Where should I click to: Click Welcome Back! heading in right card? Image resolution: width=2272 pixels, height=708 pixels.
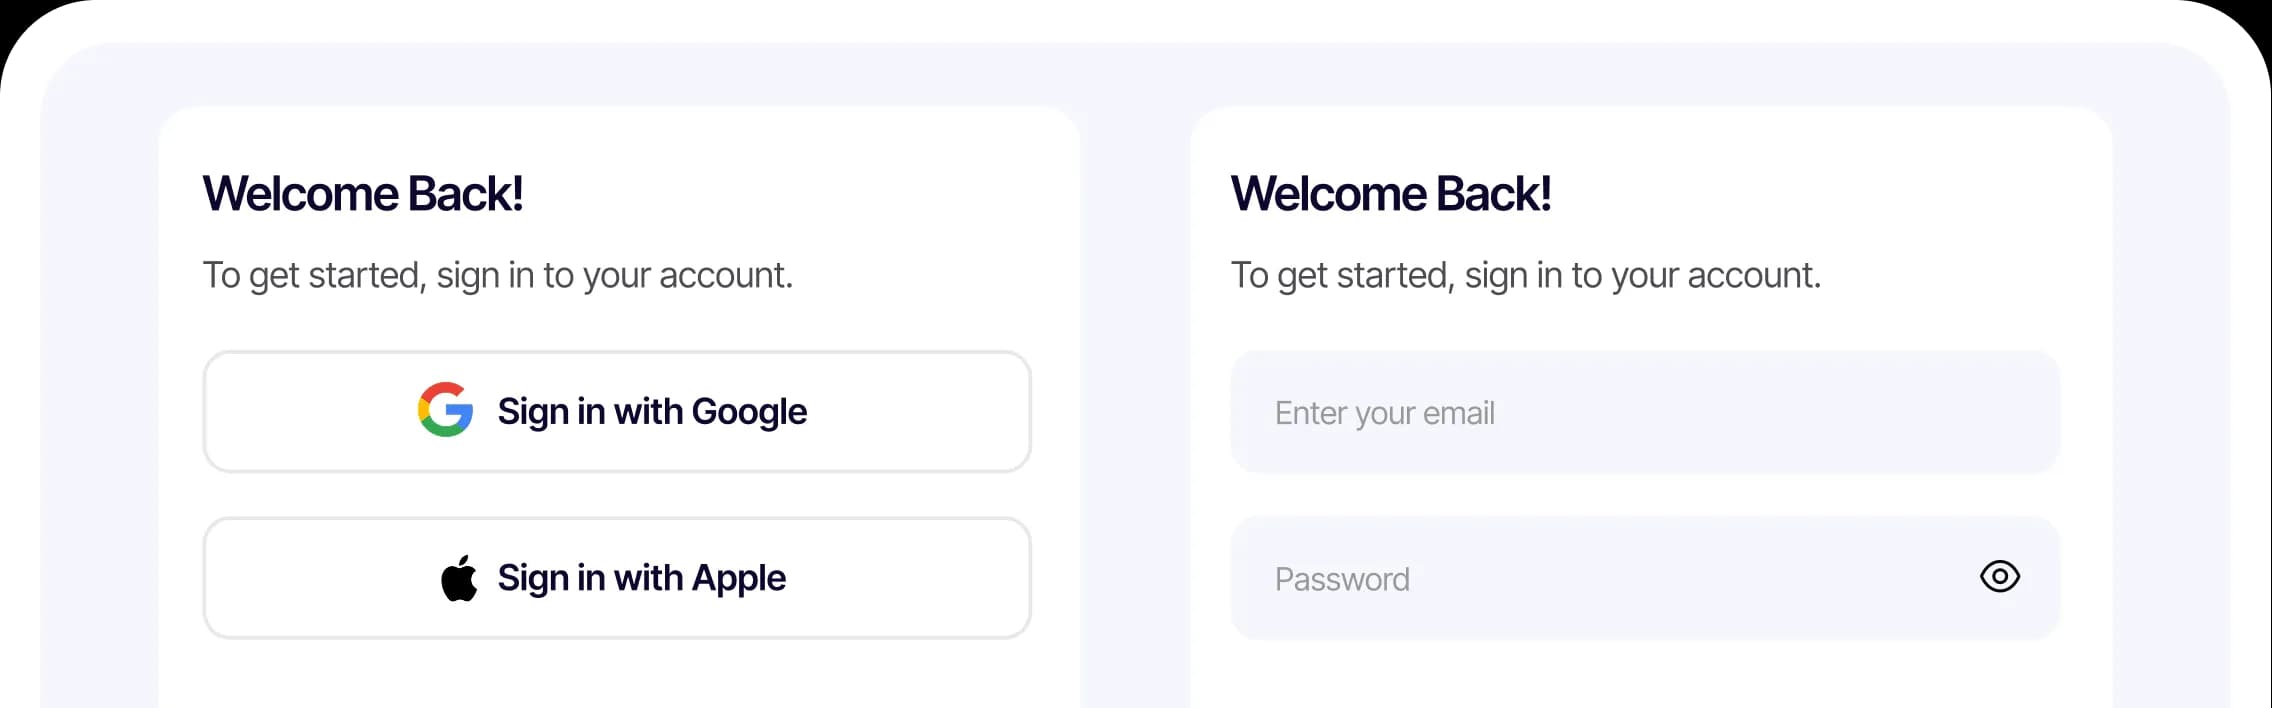[x=1390, y=194]
